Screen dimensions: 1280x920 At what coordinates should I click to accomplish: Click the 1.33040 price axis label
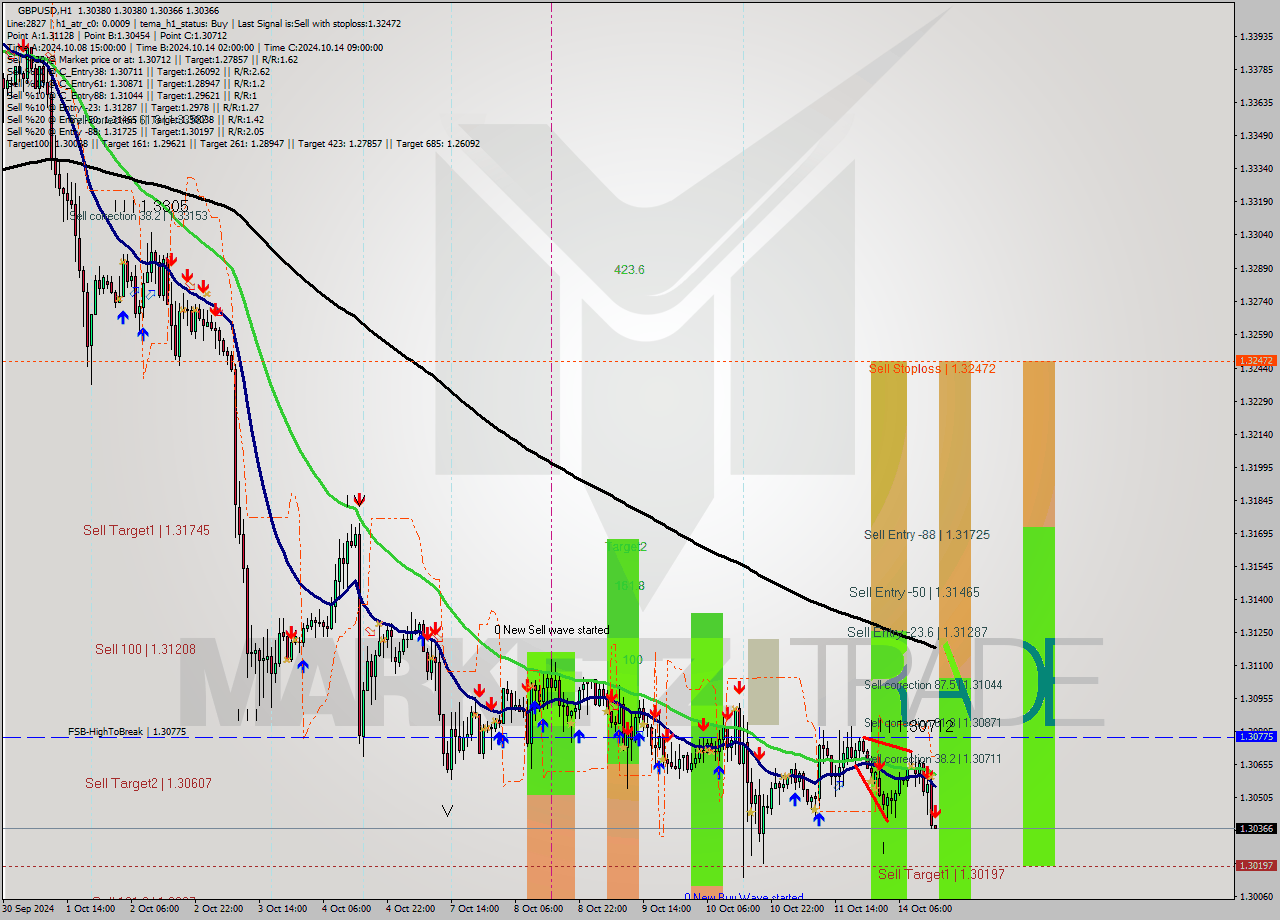1256,235
